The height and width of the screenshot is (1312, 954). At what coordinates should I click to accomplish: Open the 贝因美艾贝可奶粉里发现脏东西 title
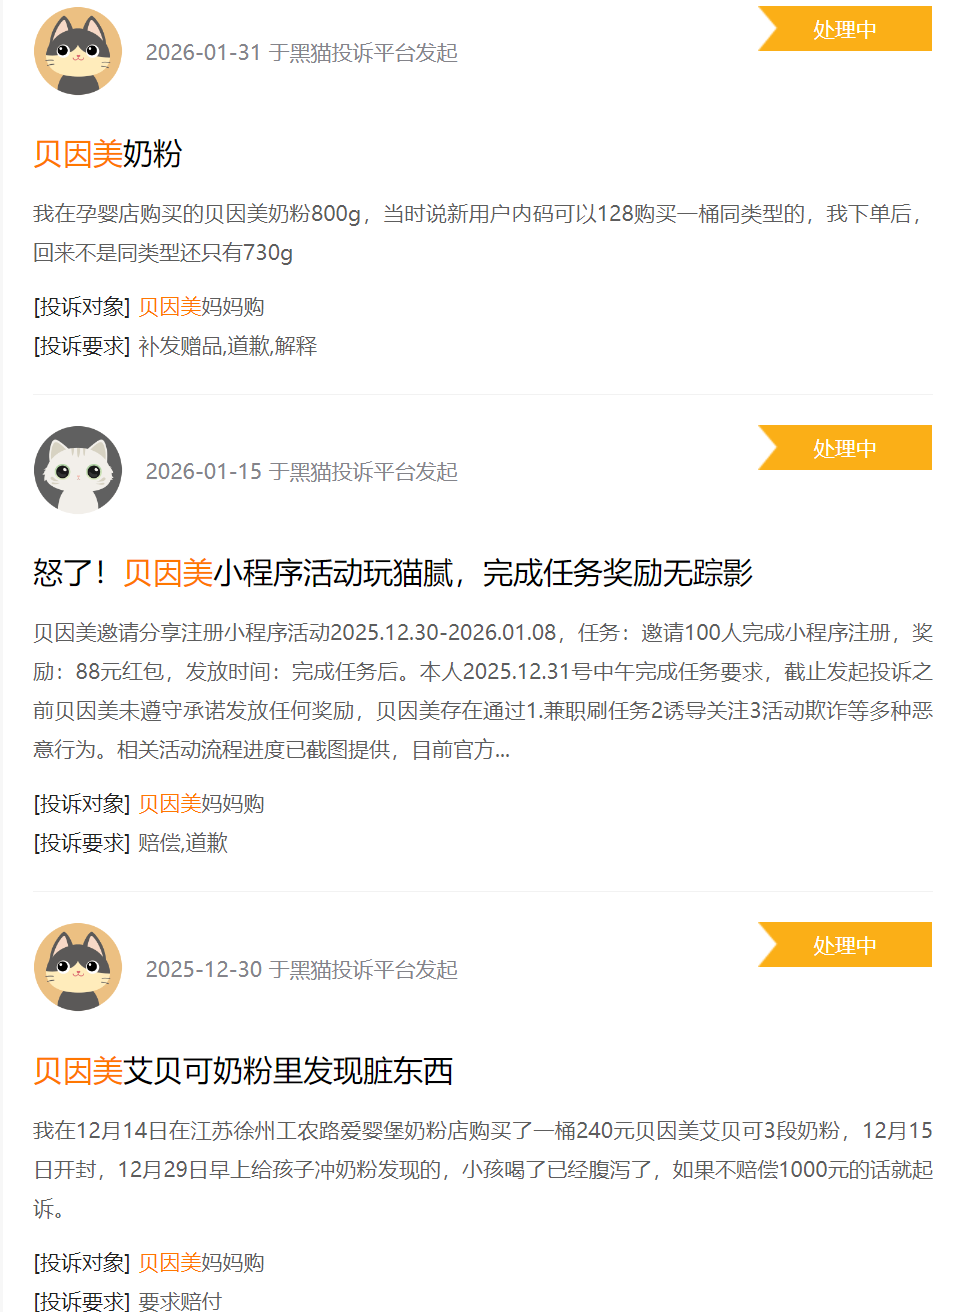point(243,1071)
